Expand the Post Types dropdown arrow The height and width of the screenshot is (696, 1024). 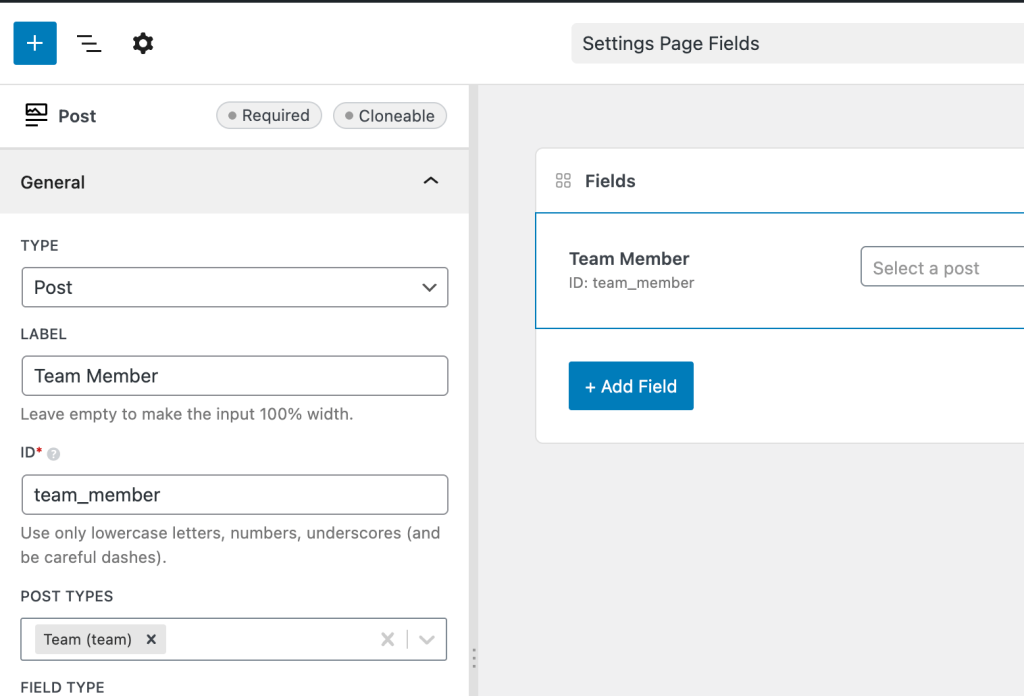pyautogui.click(x=427, y=639)
